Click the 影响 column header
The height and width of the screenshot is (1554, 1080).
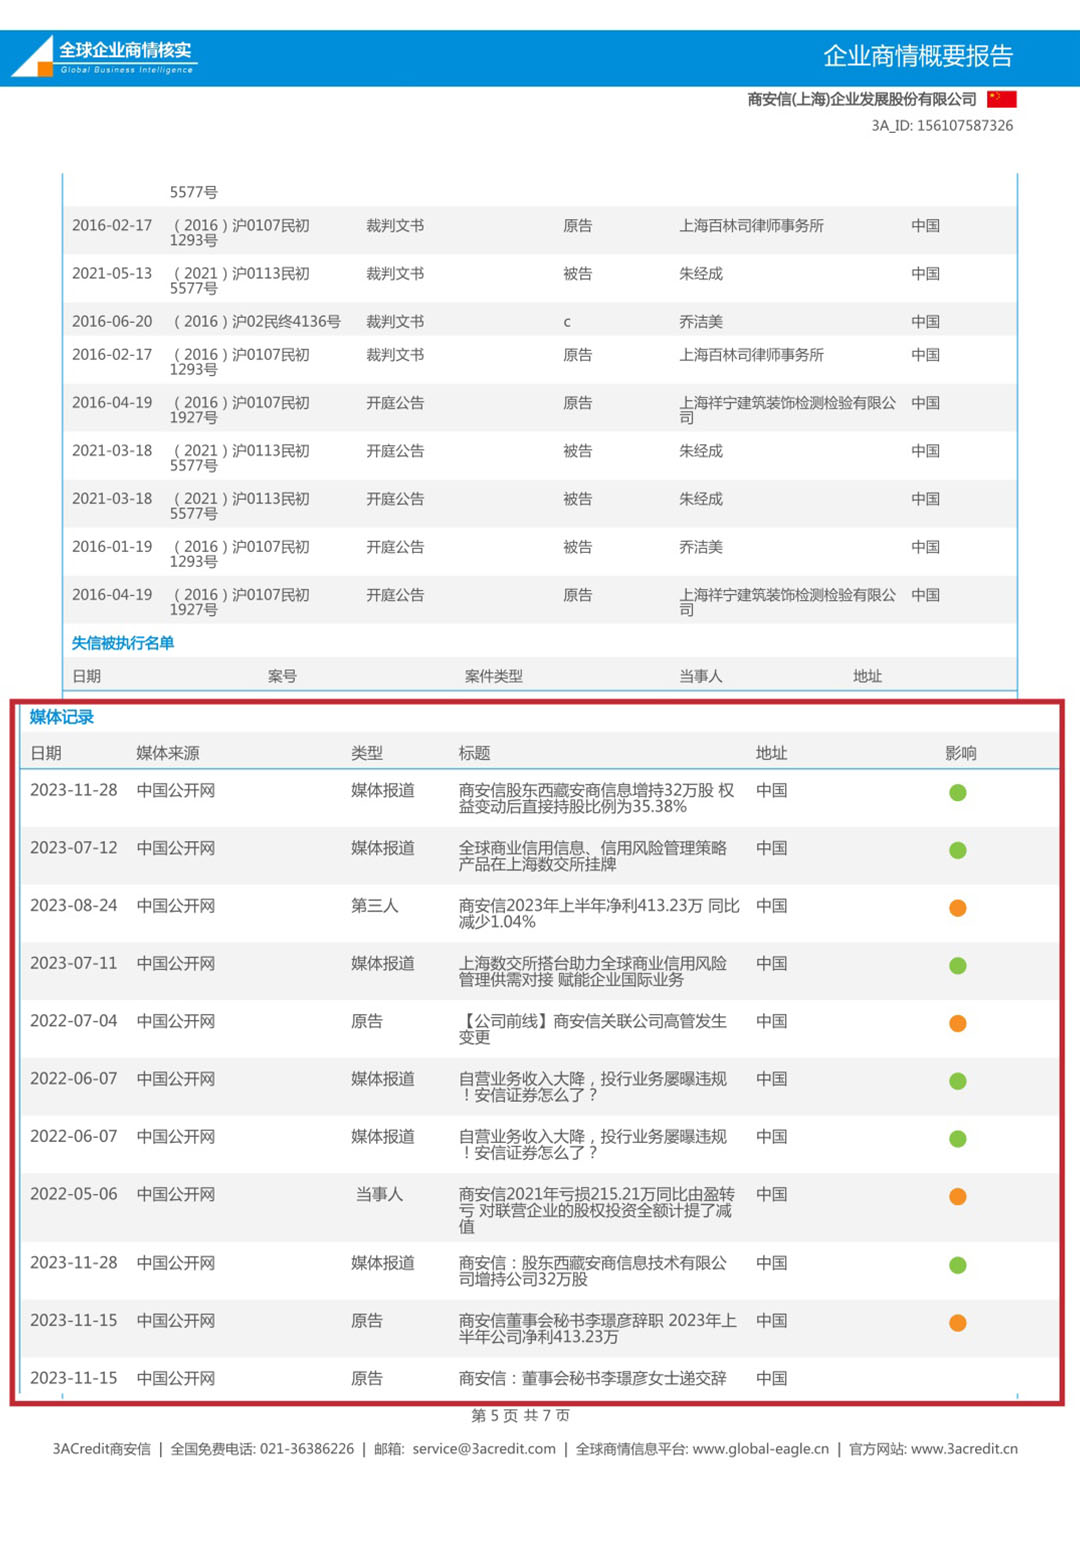(x=961, y=753)
